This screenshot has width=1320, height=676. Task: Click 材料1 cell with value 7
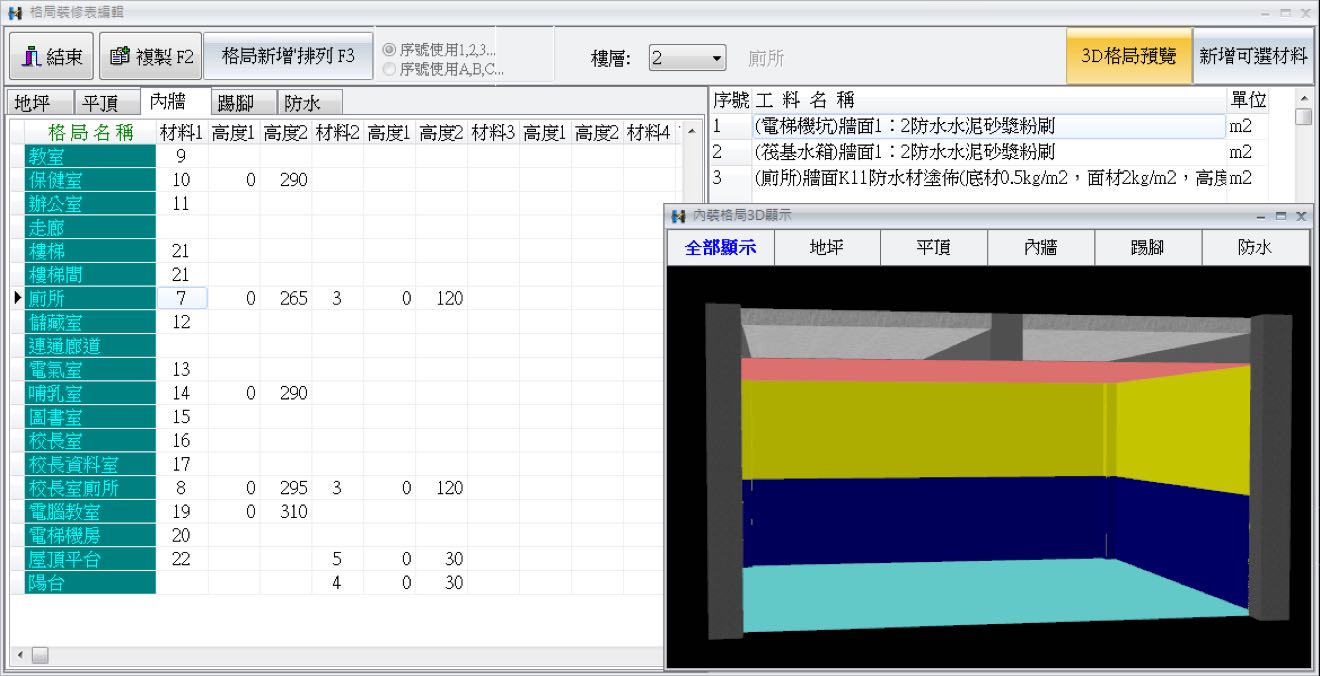tap(182, 298)
